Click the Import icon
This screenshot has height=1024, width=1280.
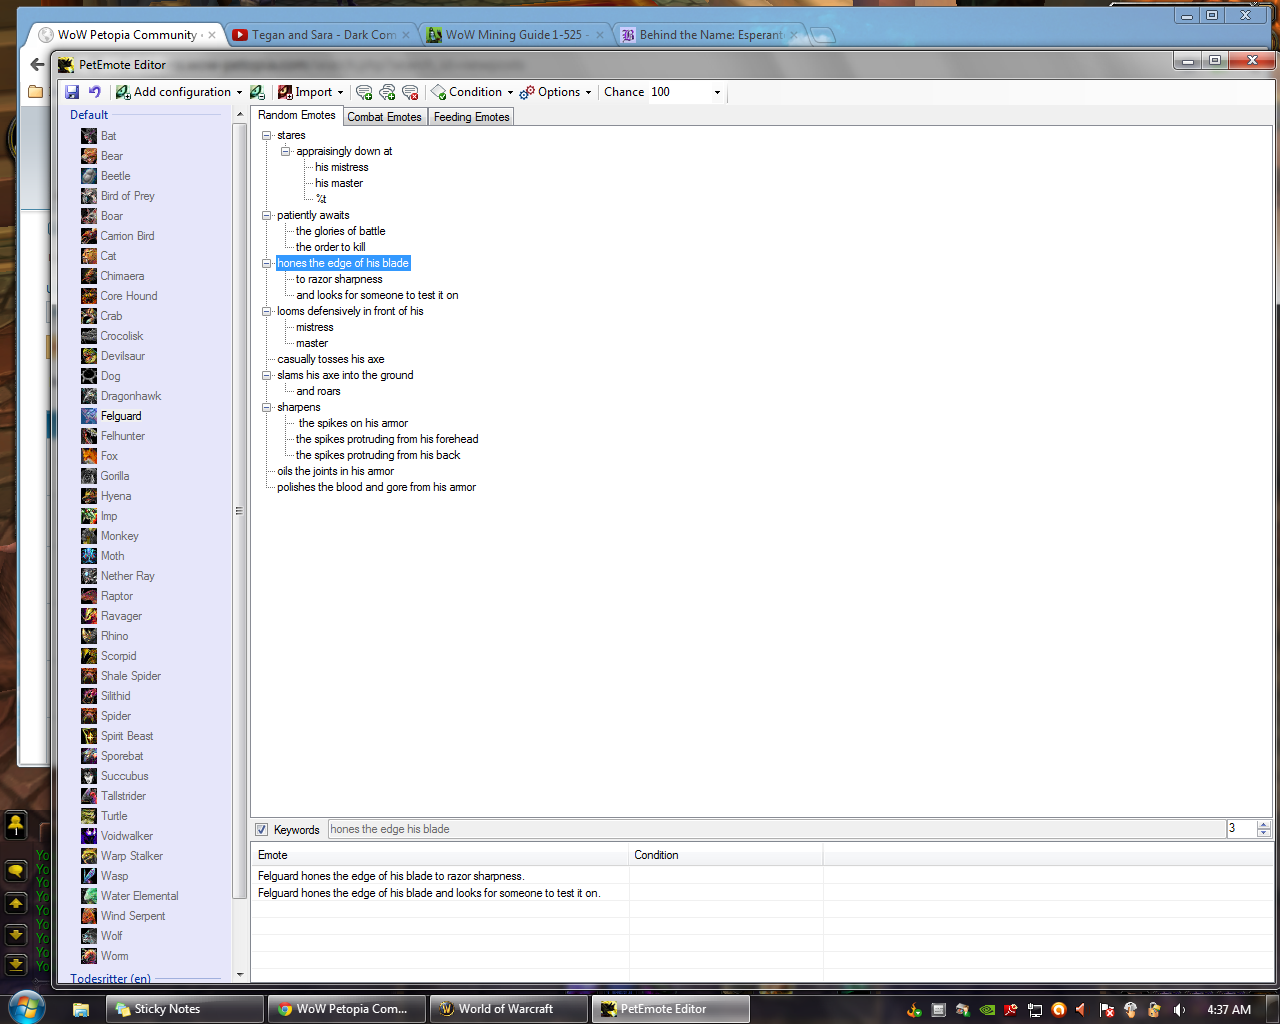[285, 92]
